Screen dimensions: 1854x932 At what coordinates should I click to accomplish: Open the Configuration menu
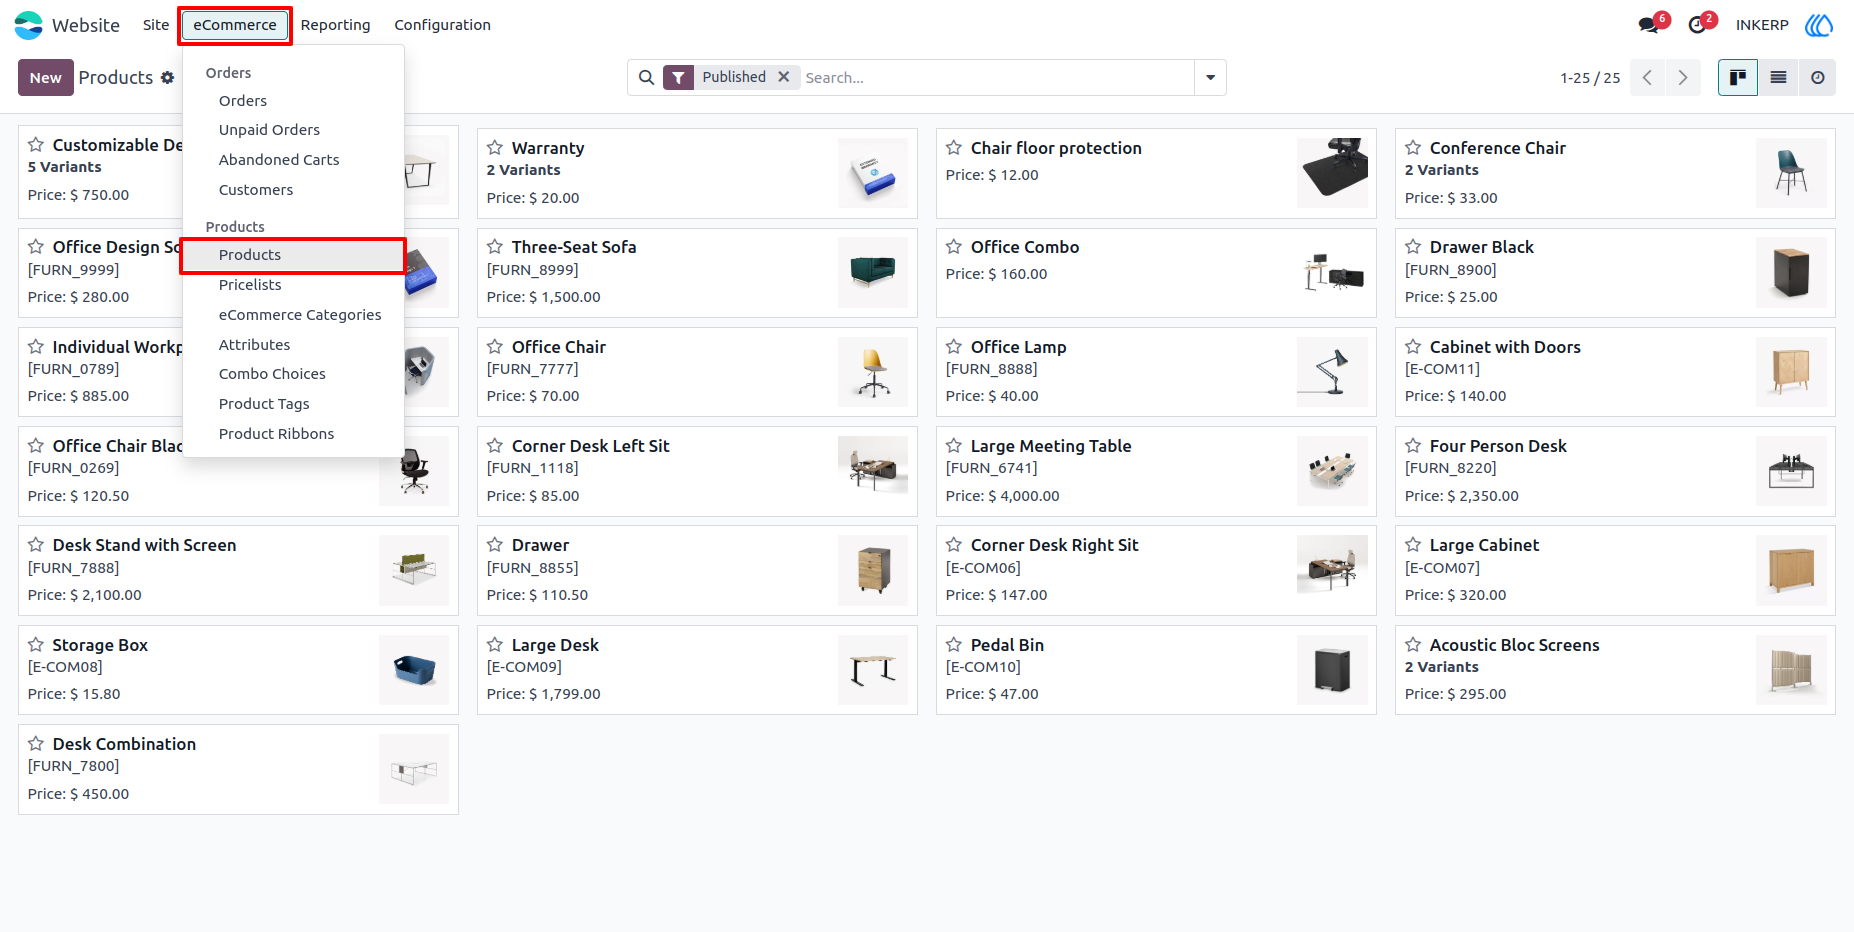(x=442, y=25)
